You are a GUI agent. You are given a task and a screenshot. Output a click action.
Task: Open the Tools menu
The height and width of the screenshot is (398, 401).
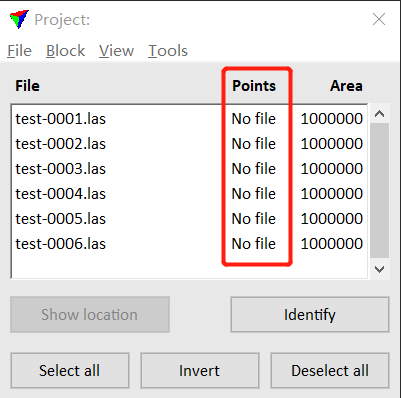[168, 51]
